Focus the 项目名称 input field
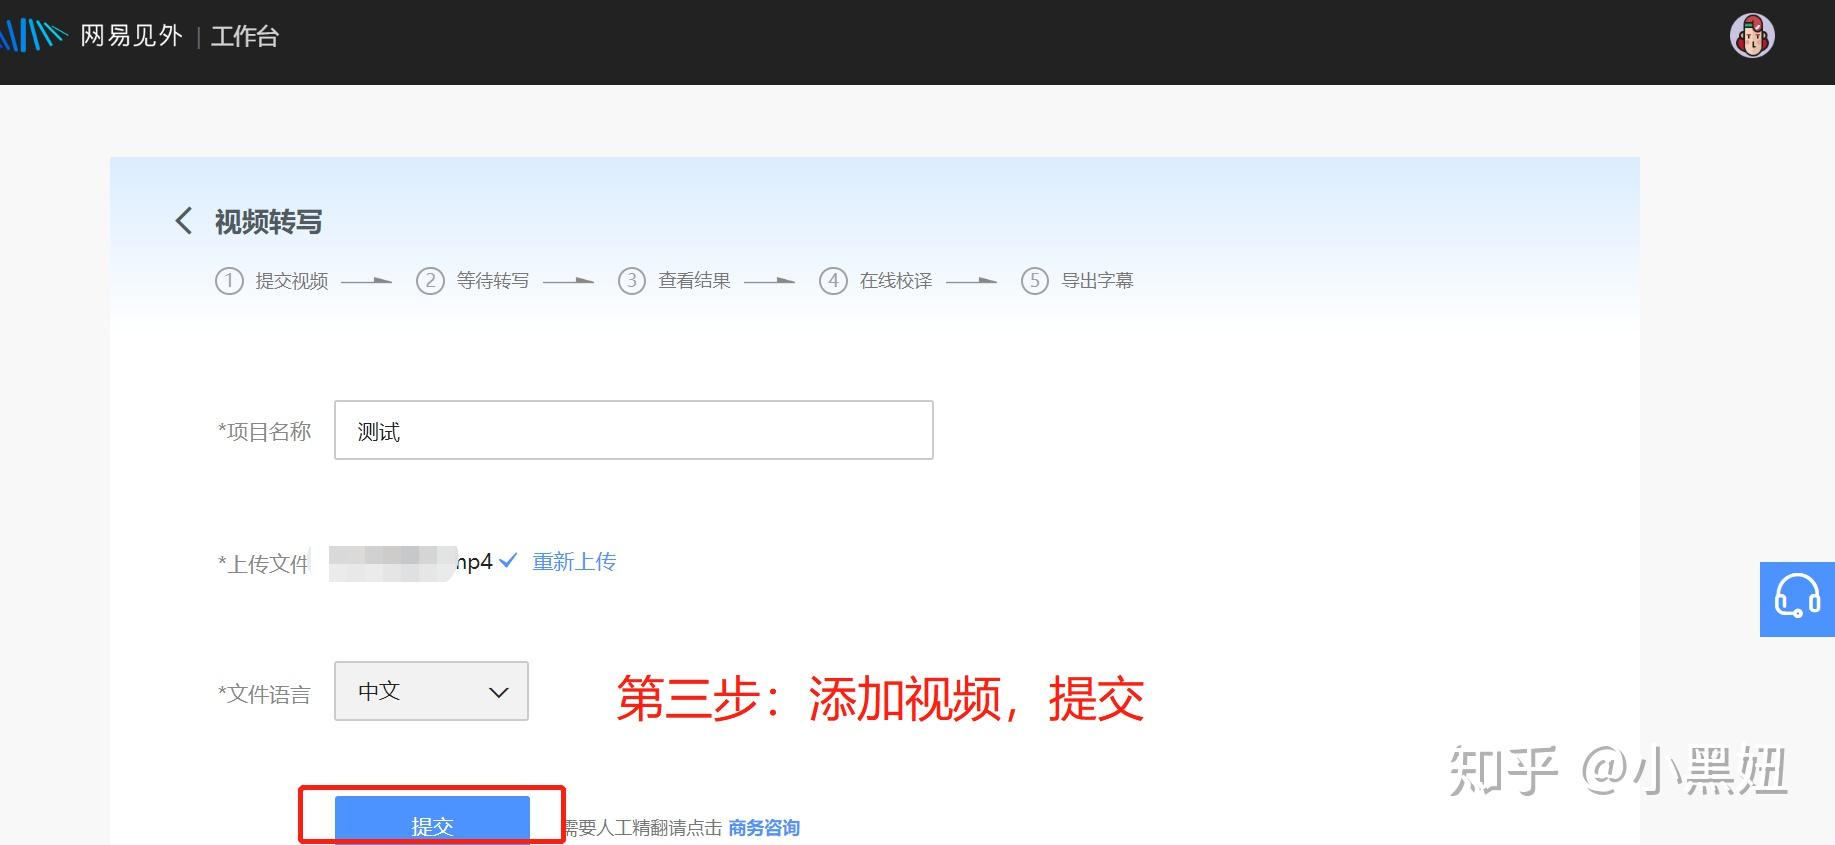This screenshot has height=845, width=1835. click(634, 430)
